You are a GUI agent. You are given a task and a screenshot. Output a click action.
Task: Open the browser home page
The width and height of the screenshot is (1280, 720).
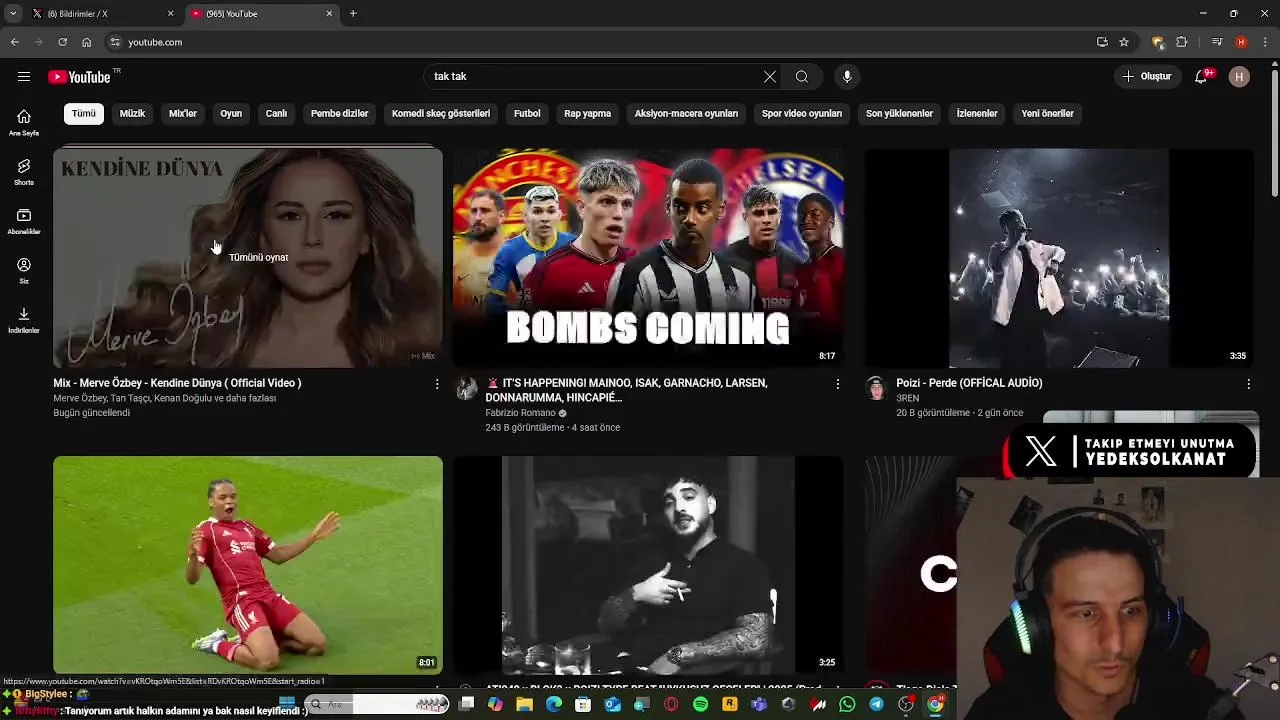[x=86, y=42]
